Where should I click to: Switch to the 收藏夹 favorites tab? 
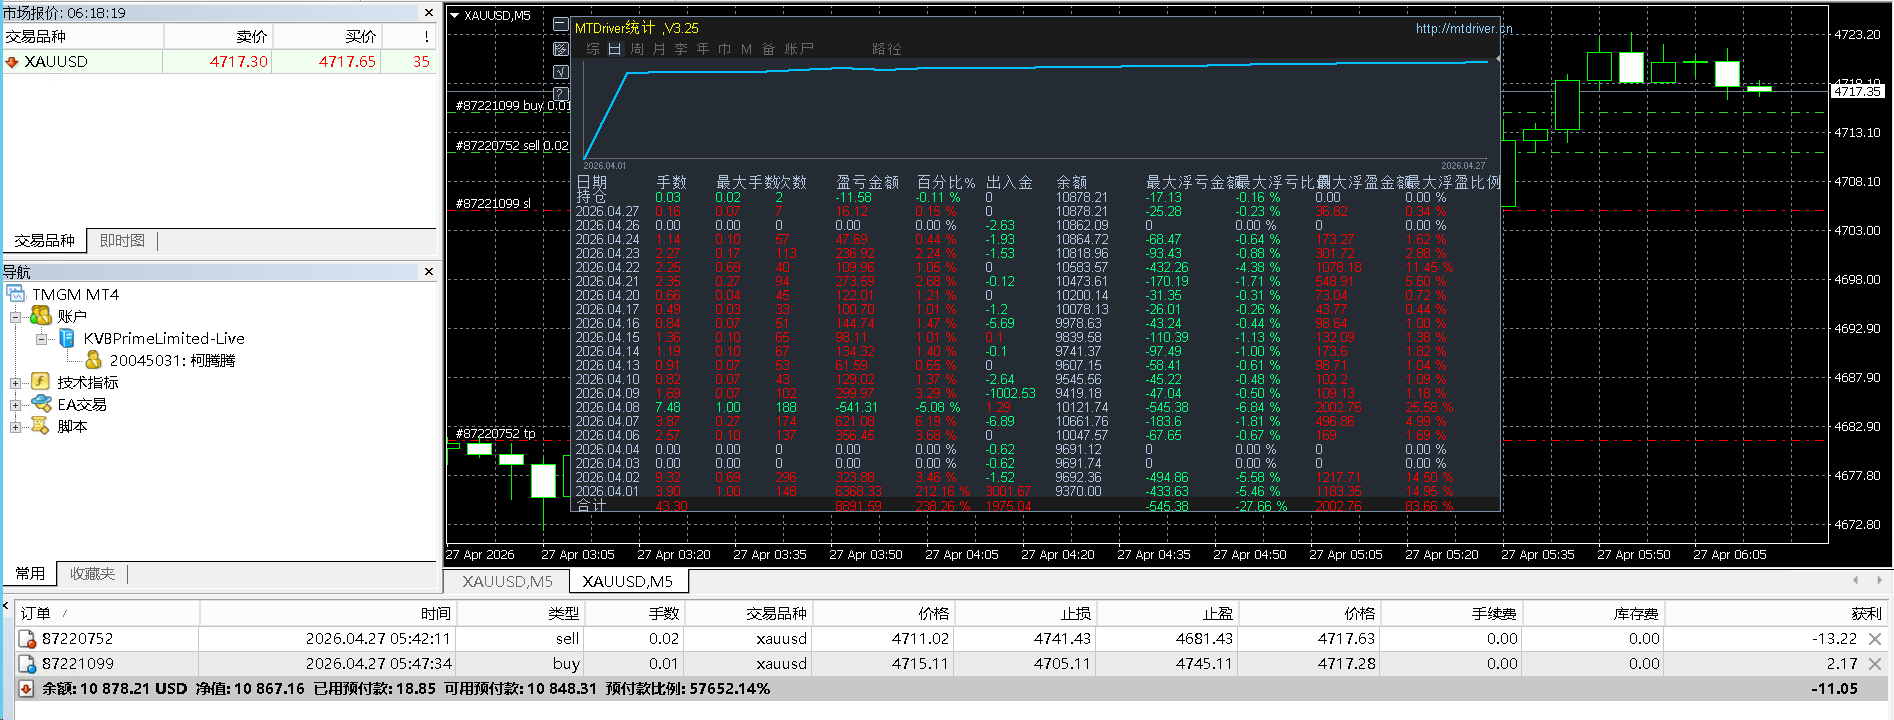[x=92, y=574]
